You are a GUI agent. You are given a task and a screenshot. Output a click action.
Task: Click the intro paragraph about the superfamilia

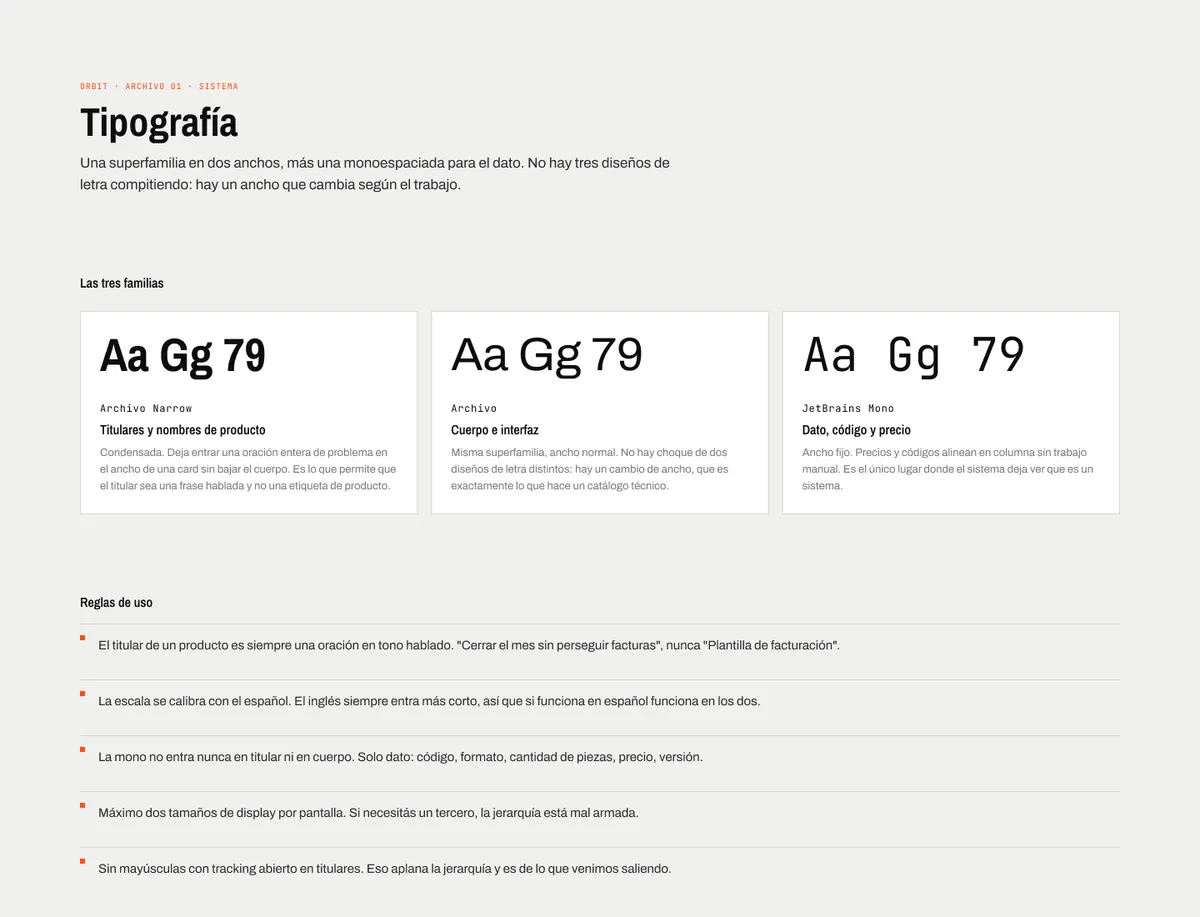click(375, 173)
